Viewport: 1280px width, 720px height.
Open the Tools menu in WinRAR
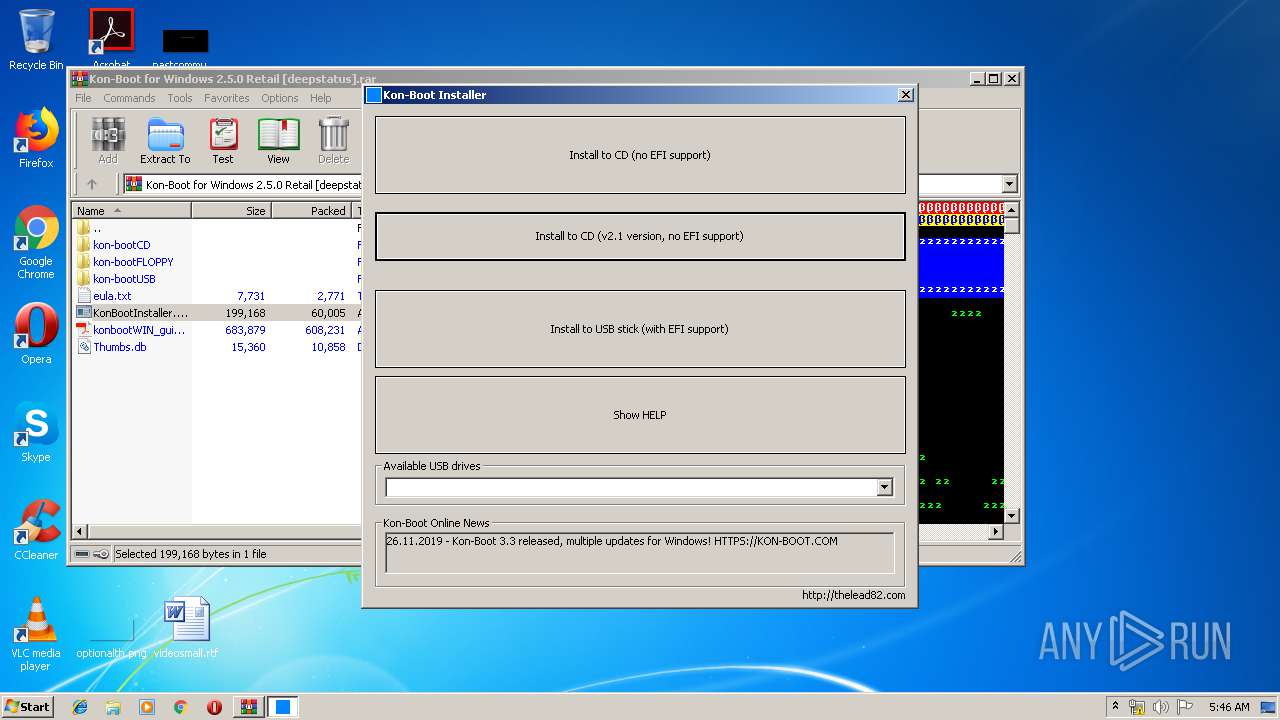180,98
